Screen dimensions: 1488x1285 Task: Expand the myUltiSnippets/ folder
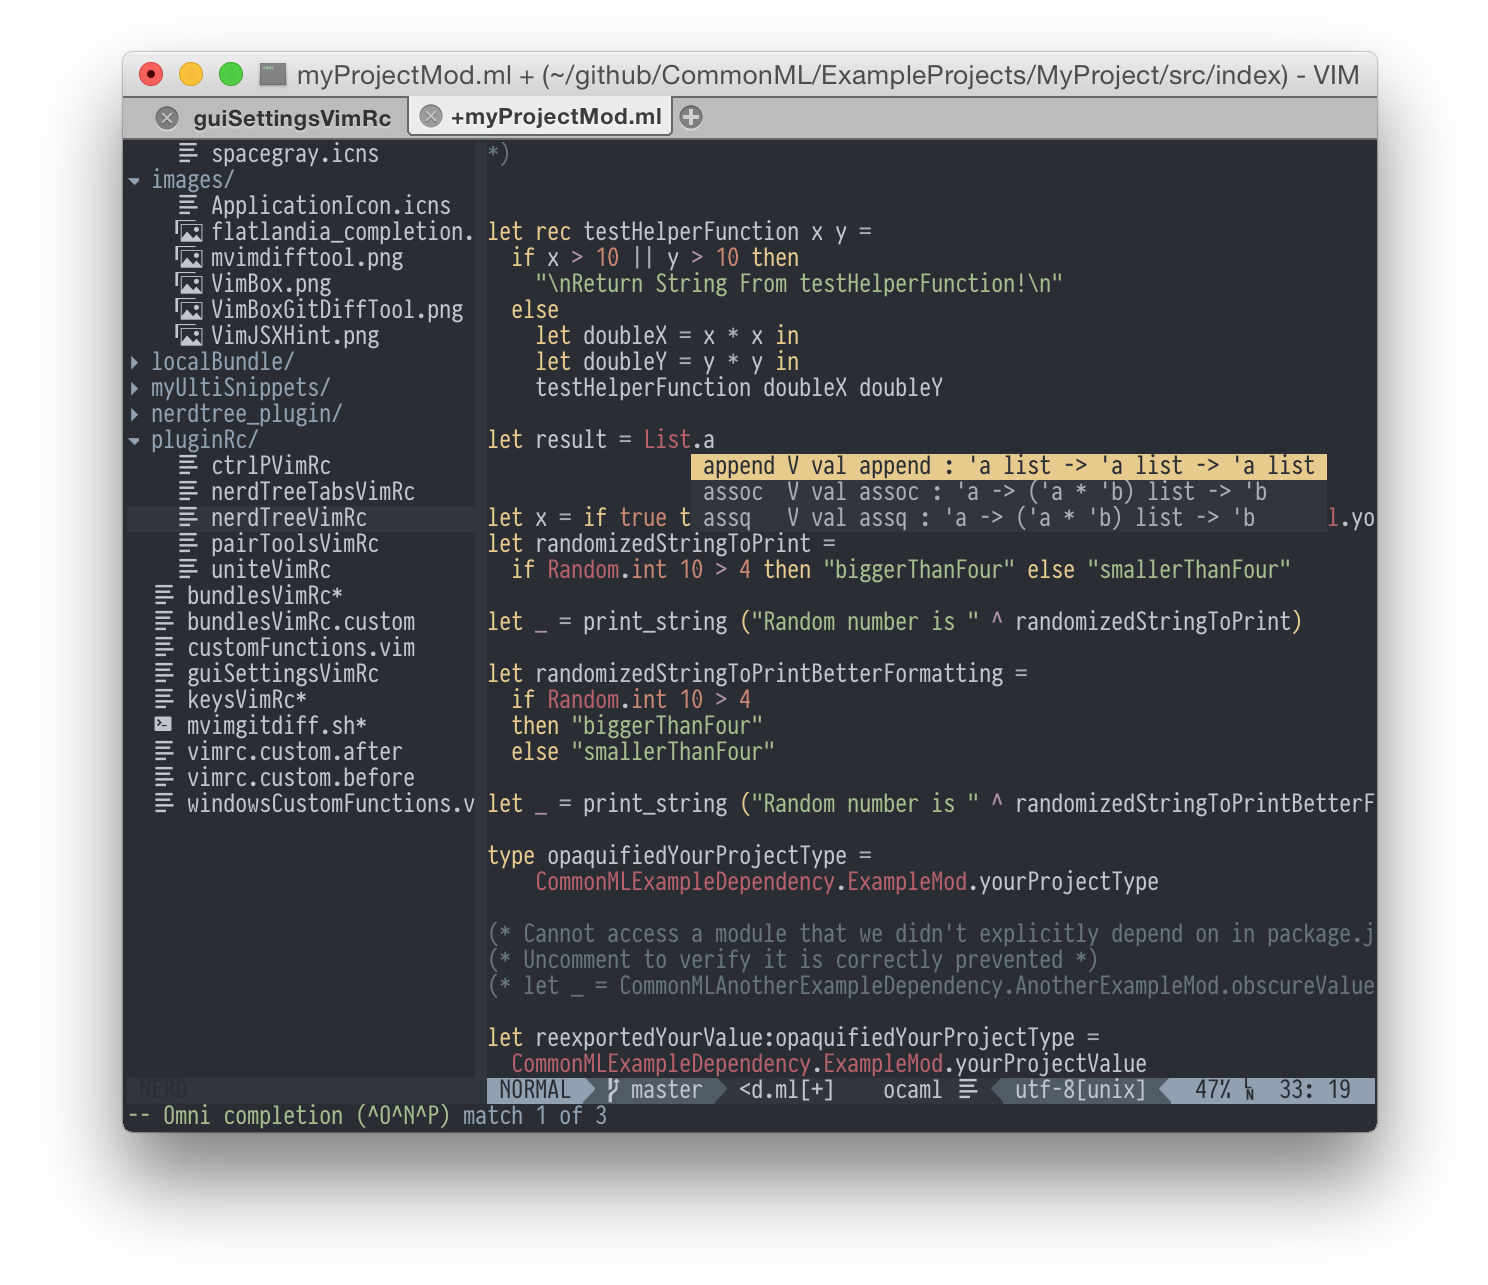134,387
